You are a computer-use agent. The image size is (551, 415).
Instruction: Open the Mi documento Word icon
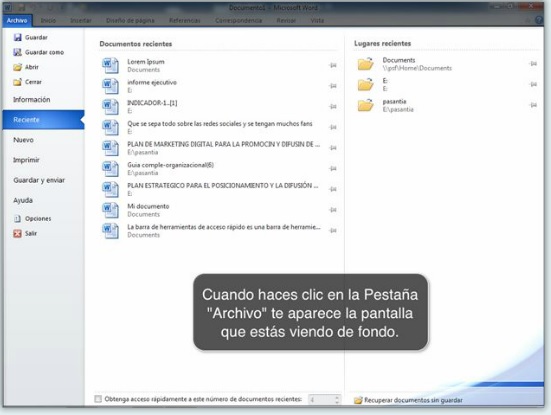pyautogui.click(x=110, y=210)
